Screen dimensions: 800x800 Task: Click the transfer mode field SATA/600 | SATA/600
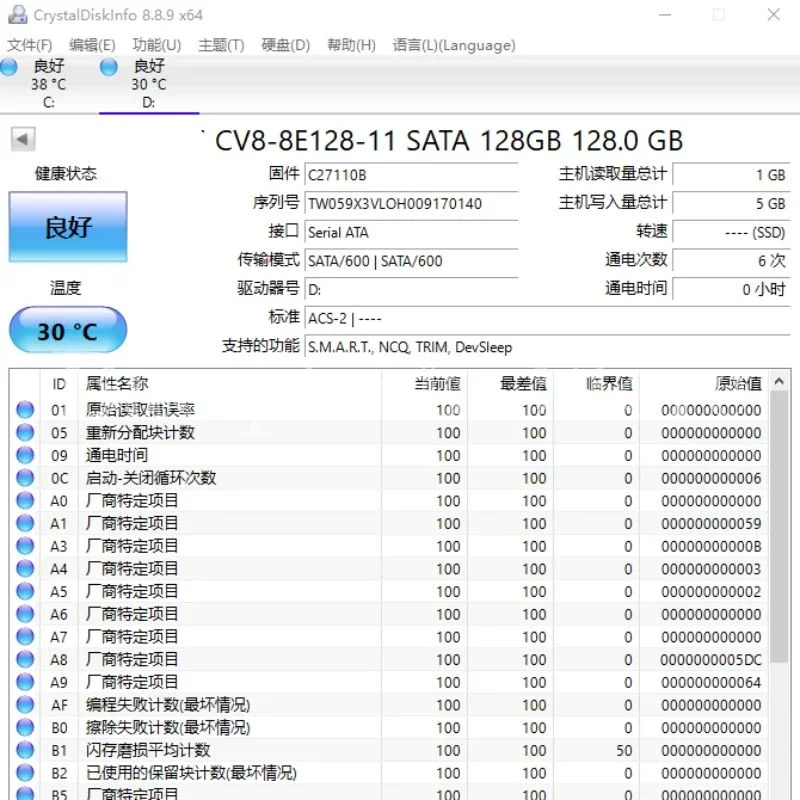[411, 261]
